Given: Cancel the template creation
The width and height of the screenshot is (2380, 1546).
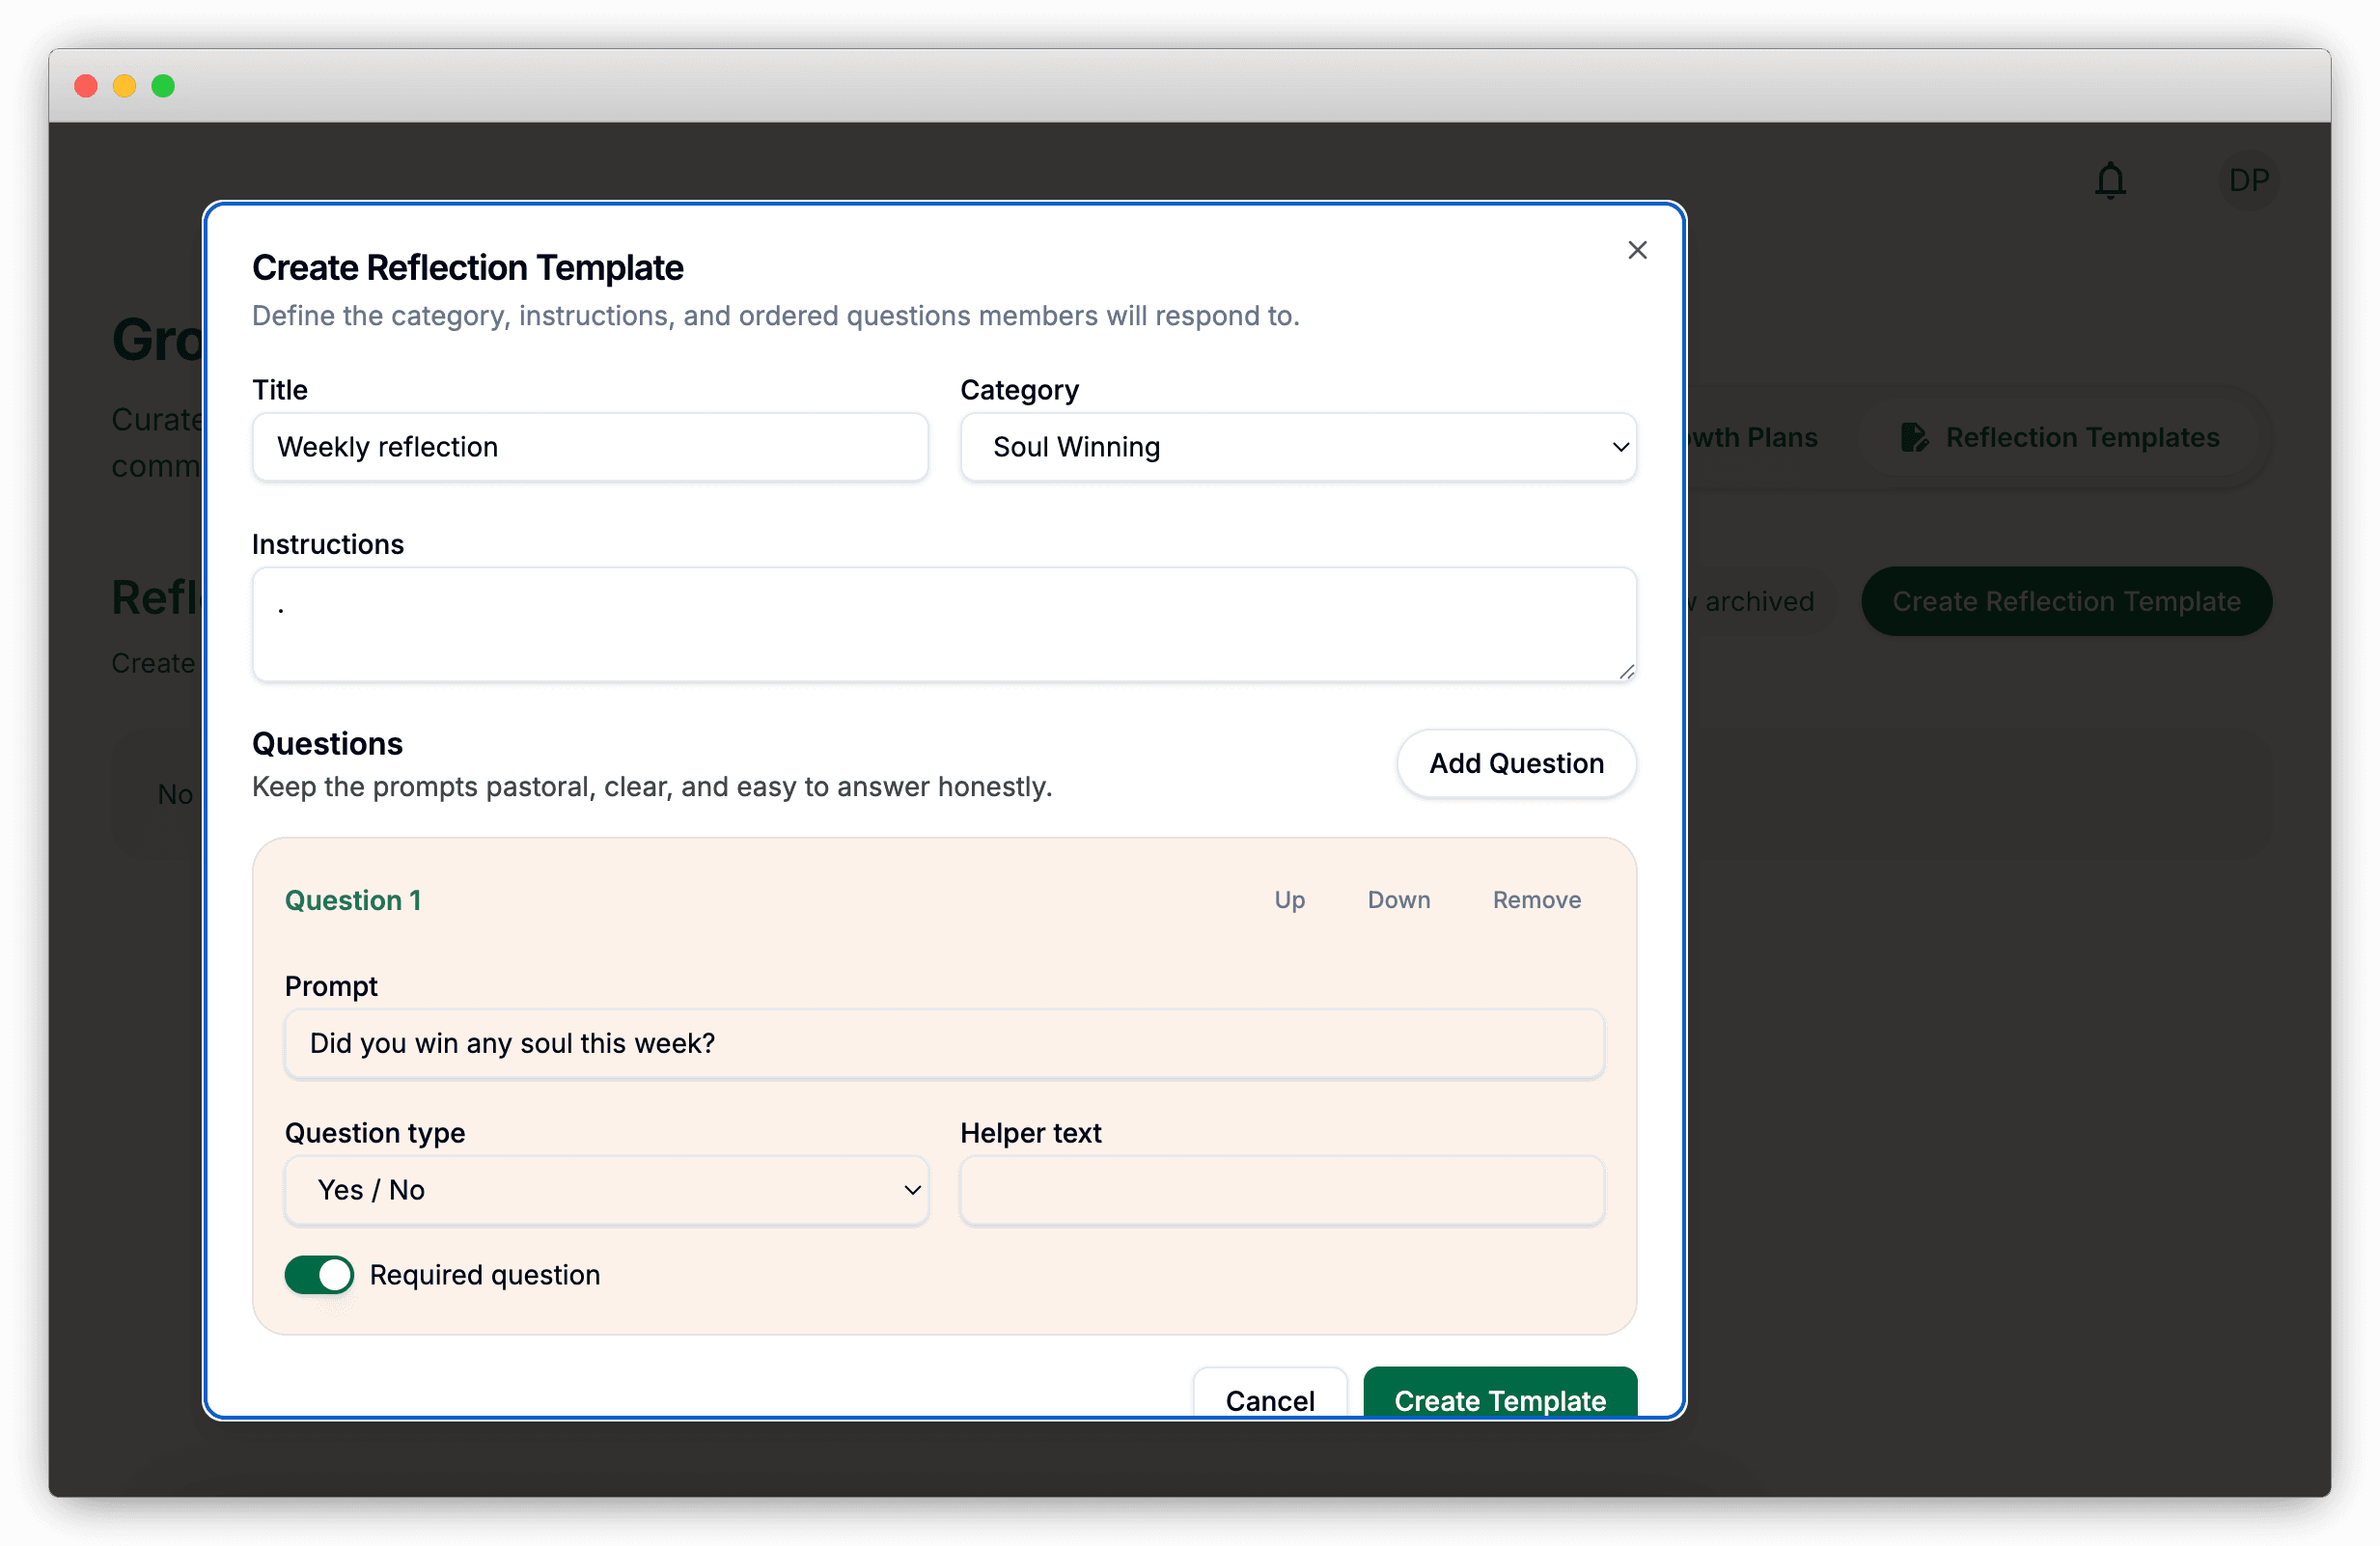Looking at the screenshot, I should click(x=1270, y=1392).
